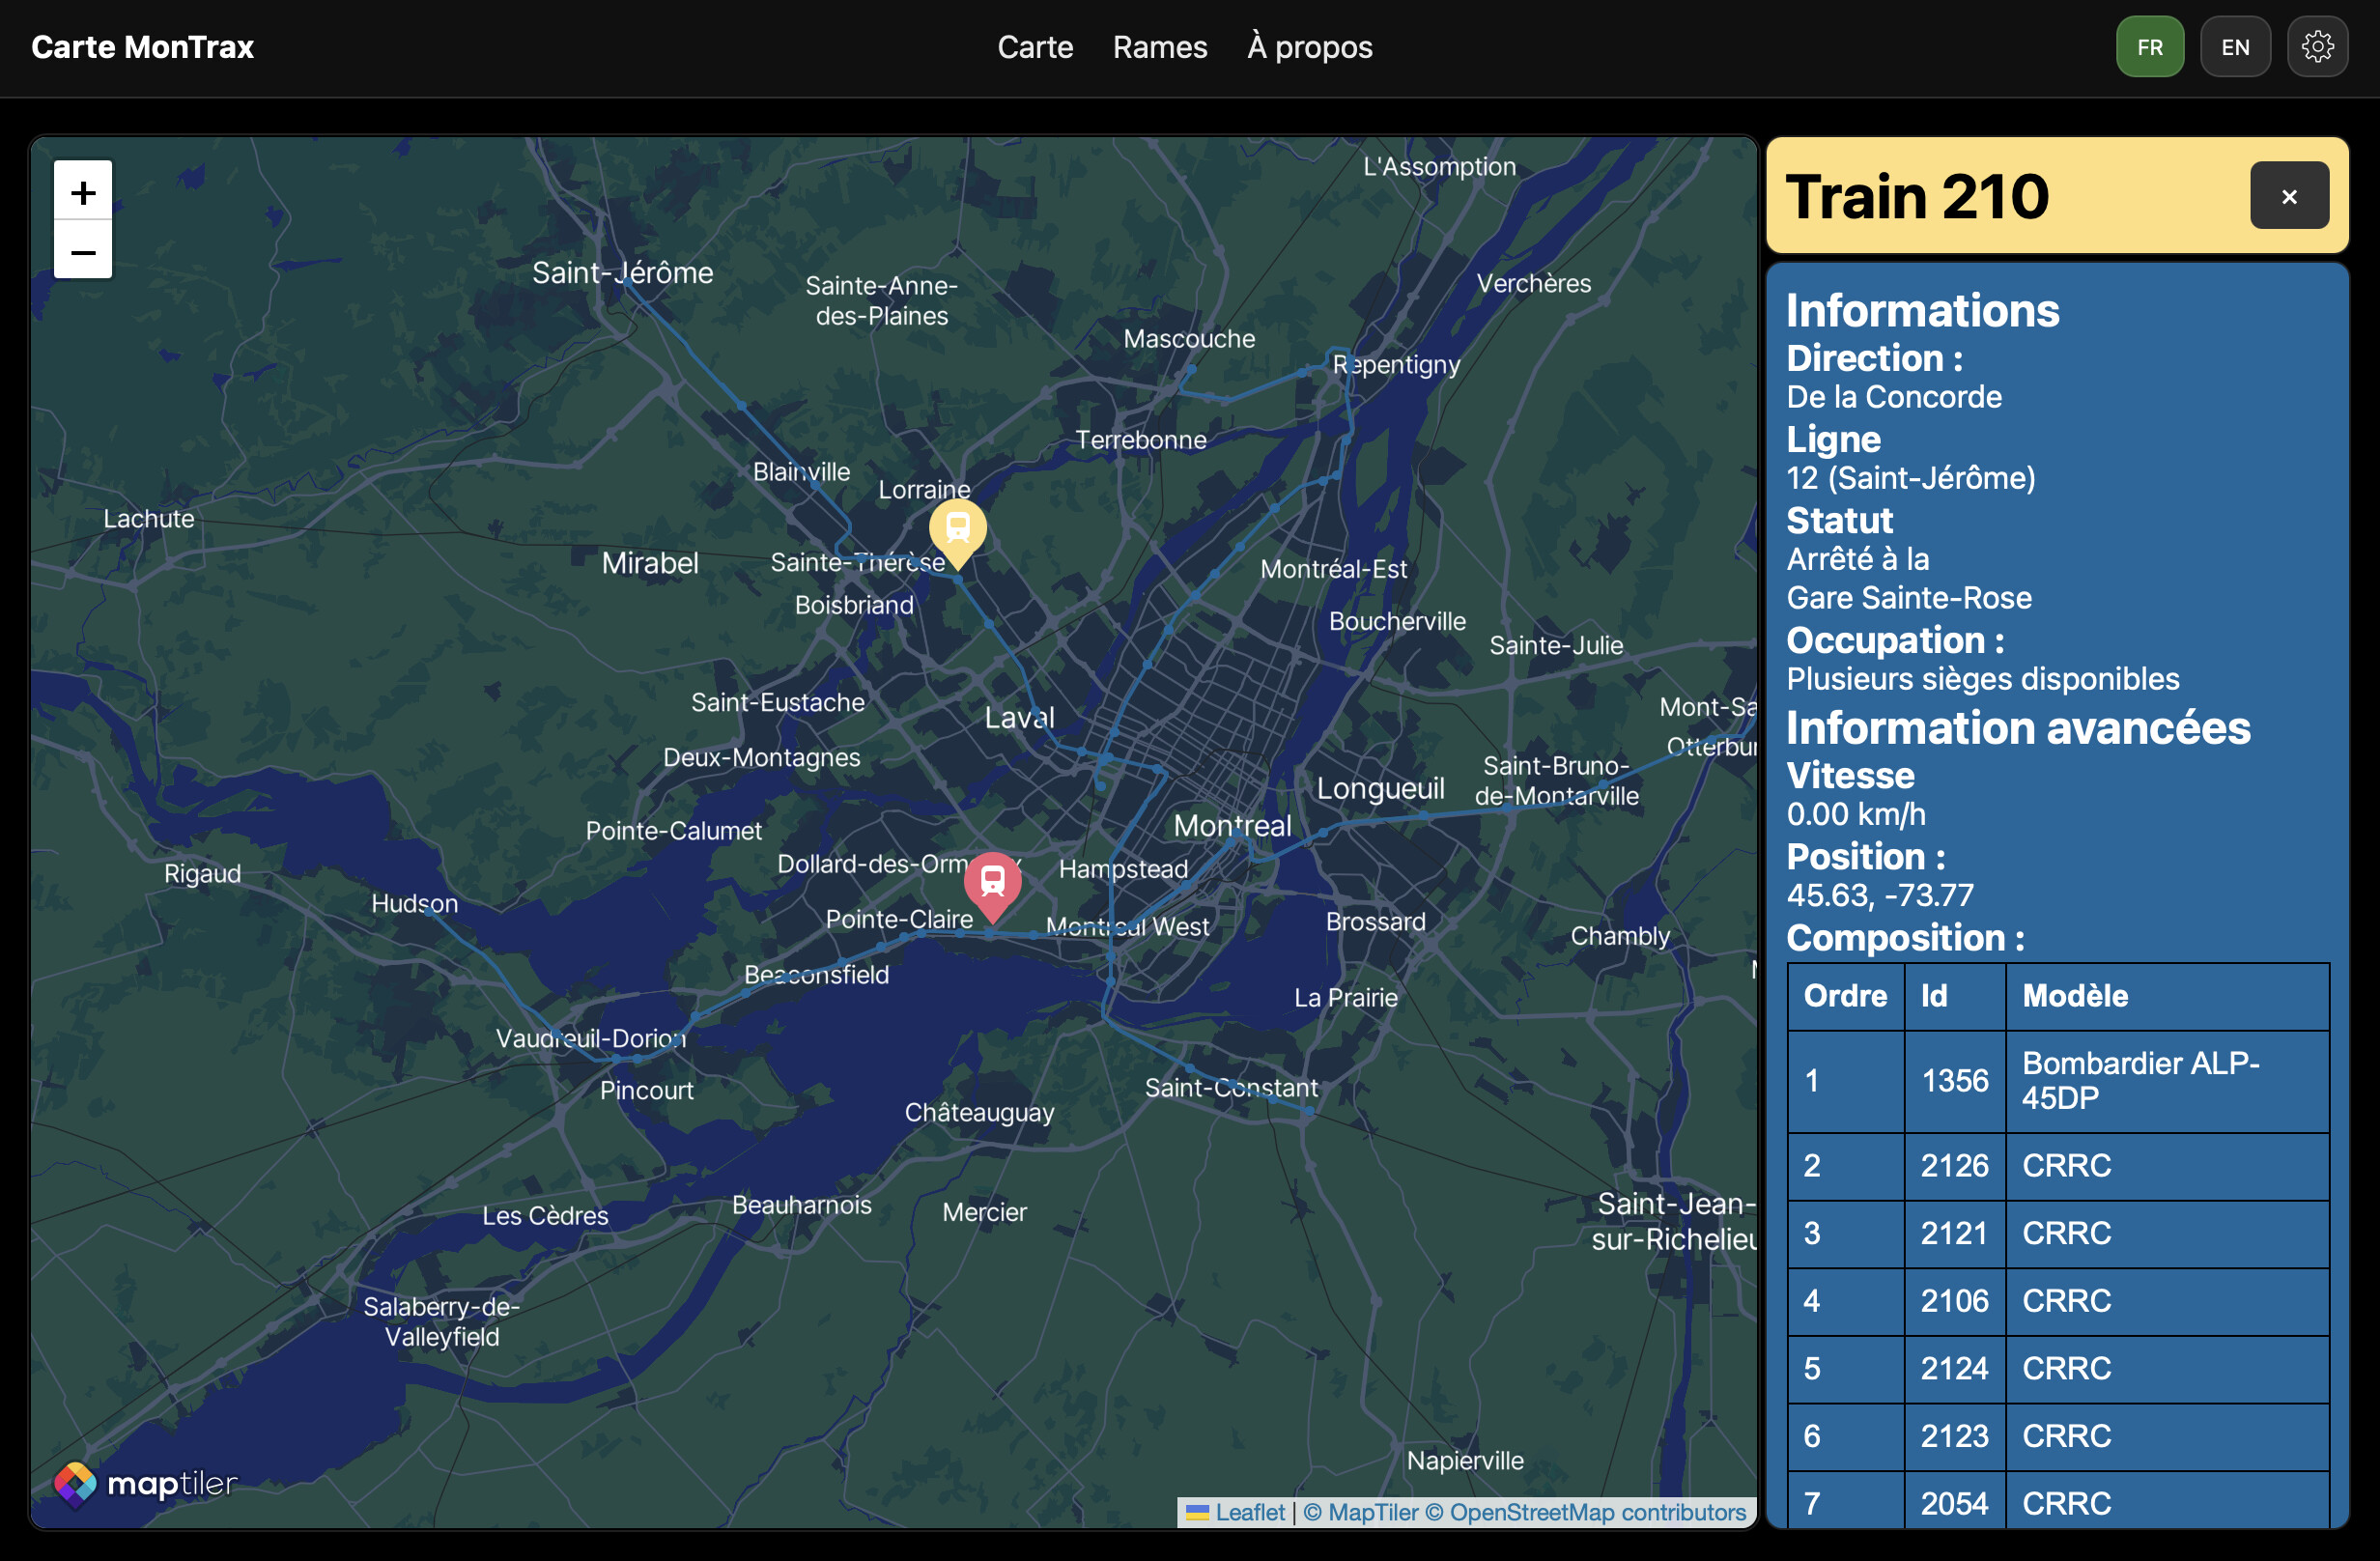Open OpenStreetMap contributors link

pos(1586,1512)
